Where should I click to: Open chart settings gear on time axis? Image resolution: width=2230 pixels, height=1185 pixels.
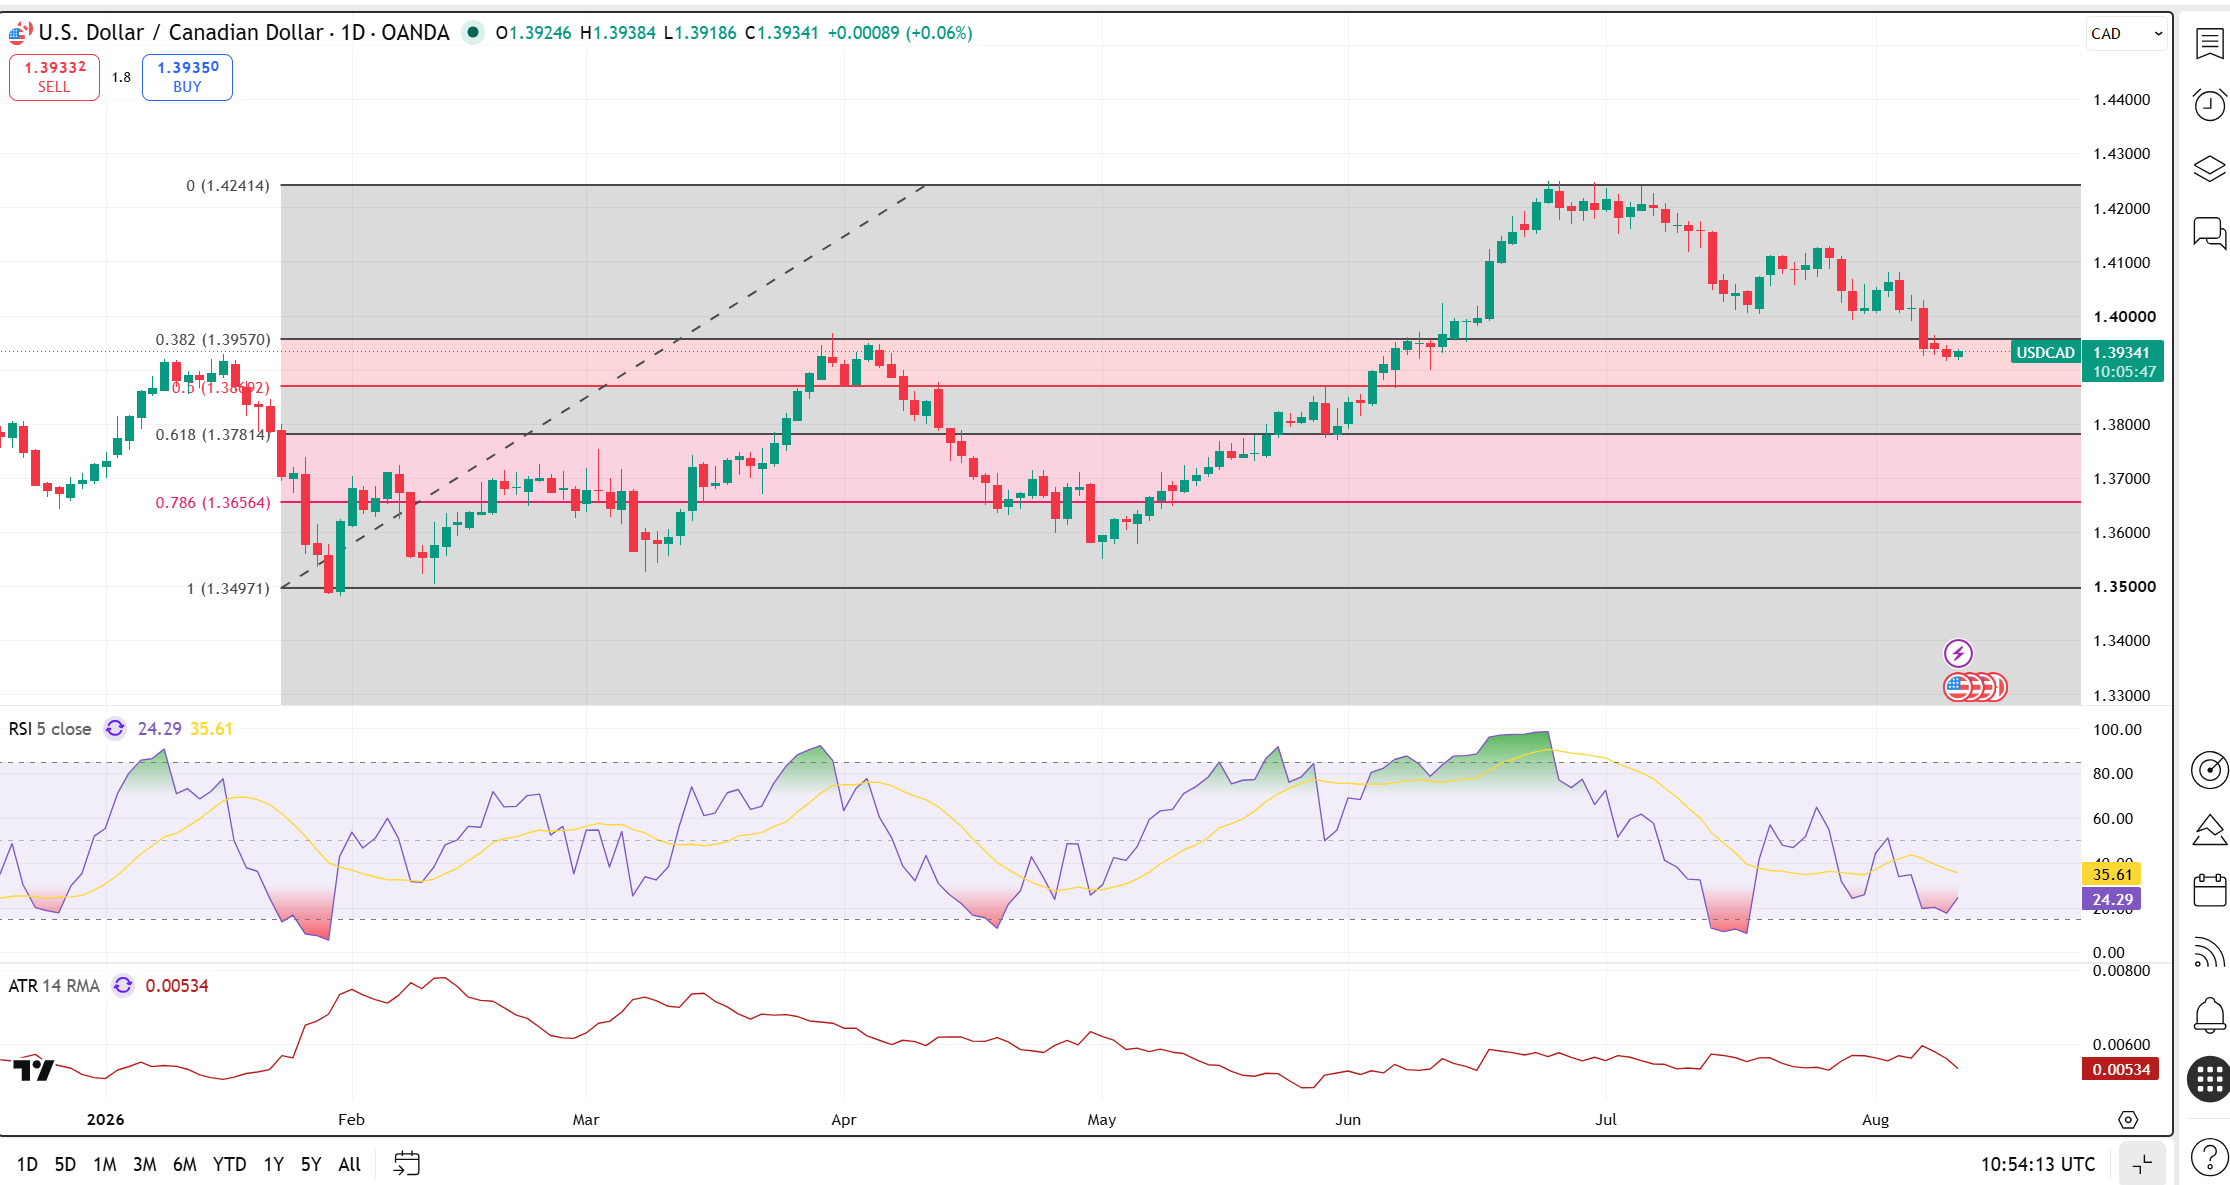2128,1120
